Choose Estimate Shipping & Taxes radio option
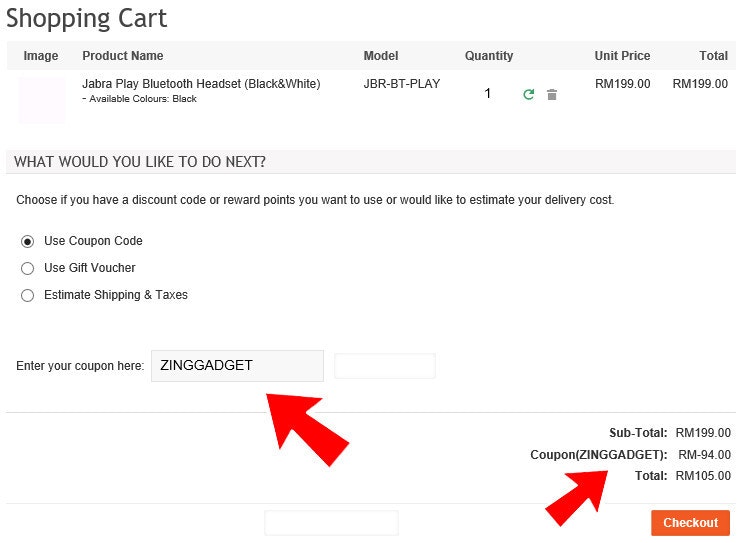Viewport: 748px width, 543px height. (28, 295)
